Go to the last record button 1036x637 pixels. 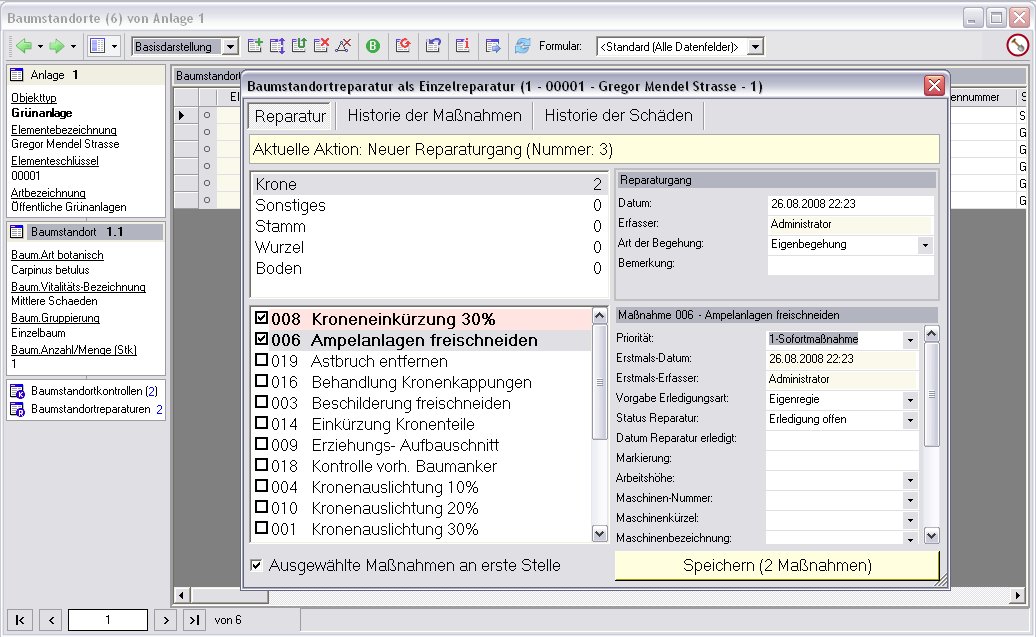pyautogui.click(x=194, y=620)
